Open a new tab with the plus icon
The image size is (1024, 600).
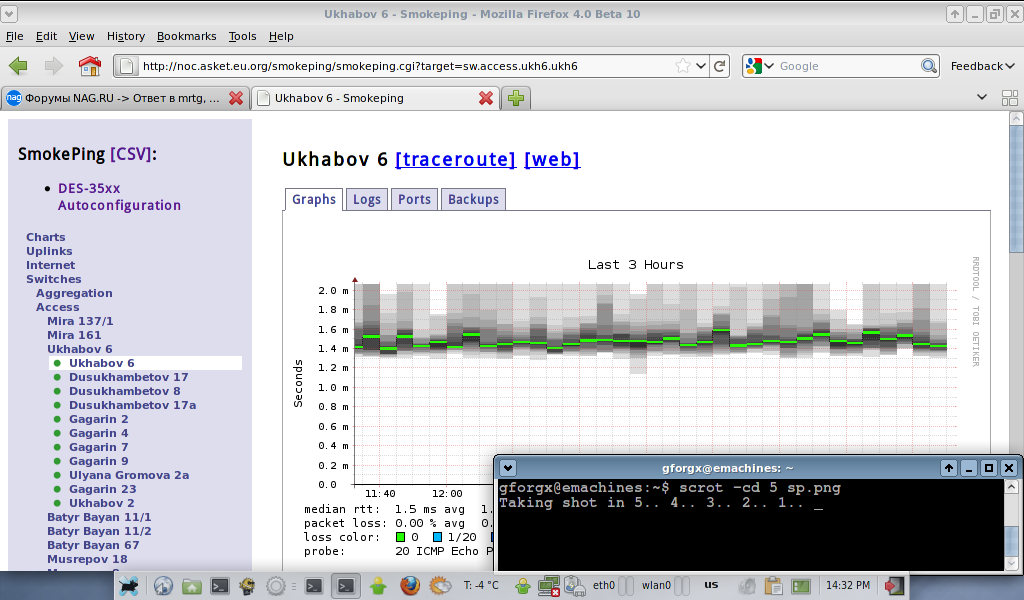[x=516, y=98]
